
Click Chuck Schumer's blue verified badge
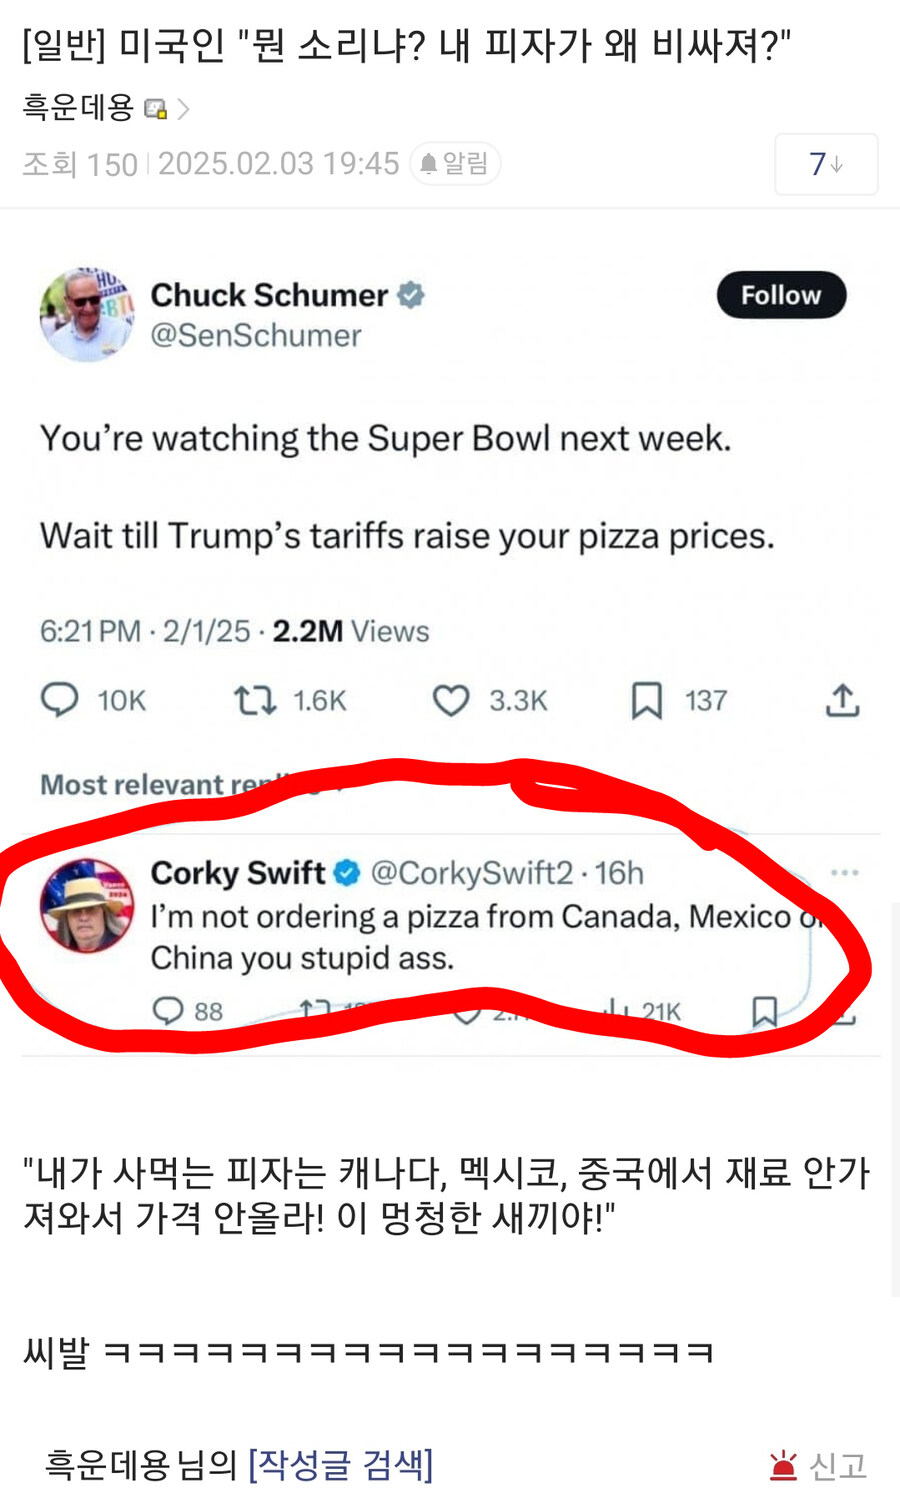pos(410,294)
